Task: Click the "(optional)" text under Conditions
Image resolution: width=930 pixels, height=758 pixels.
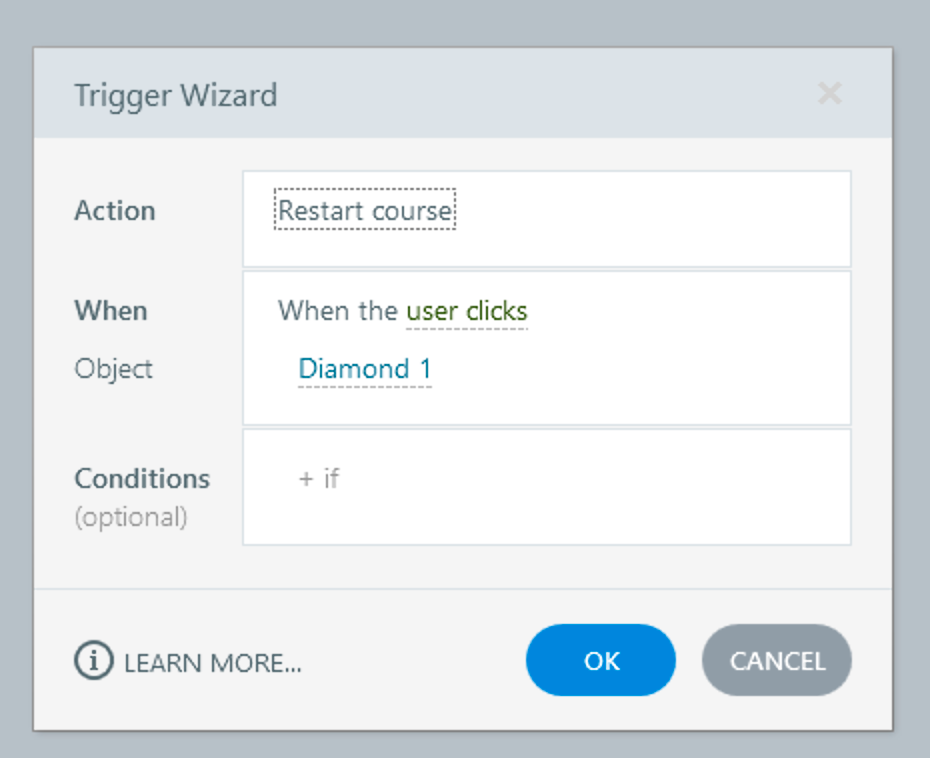Action: [131, 517]
